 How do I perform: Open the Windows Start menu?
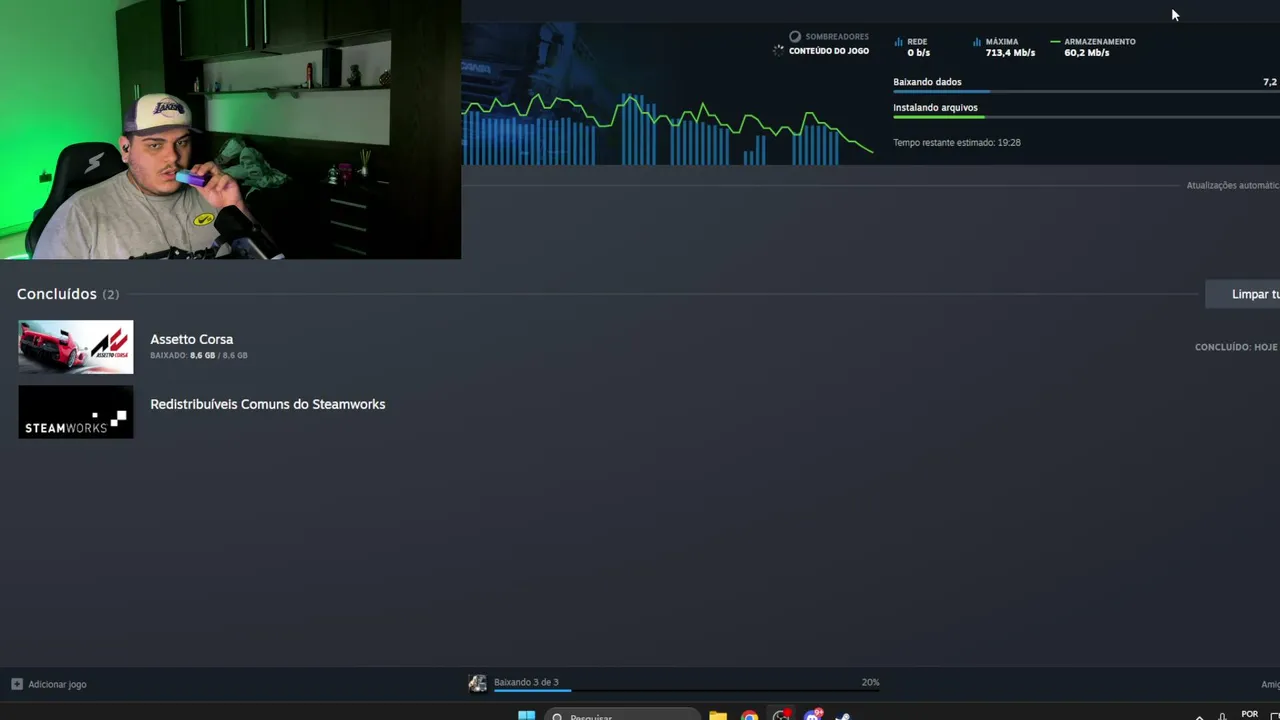pos(526,715)
